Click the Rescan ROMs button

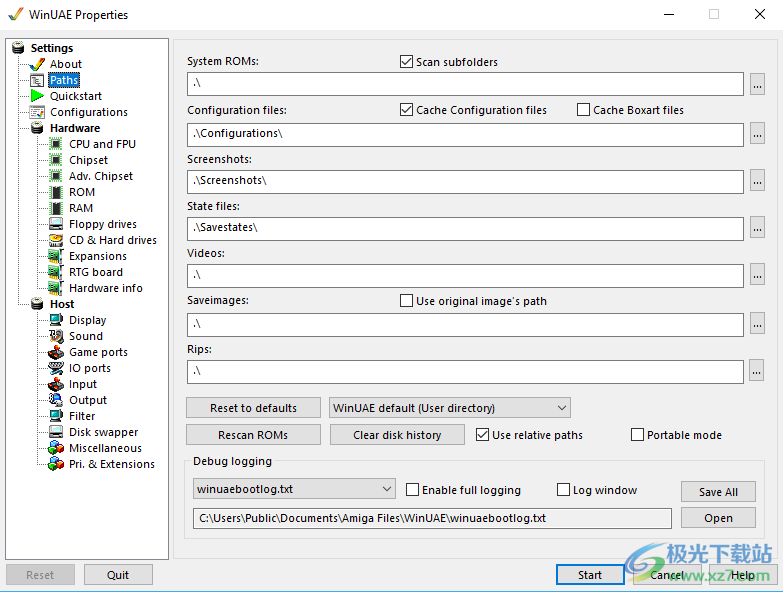tap(253, 435)
